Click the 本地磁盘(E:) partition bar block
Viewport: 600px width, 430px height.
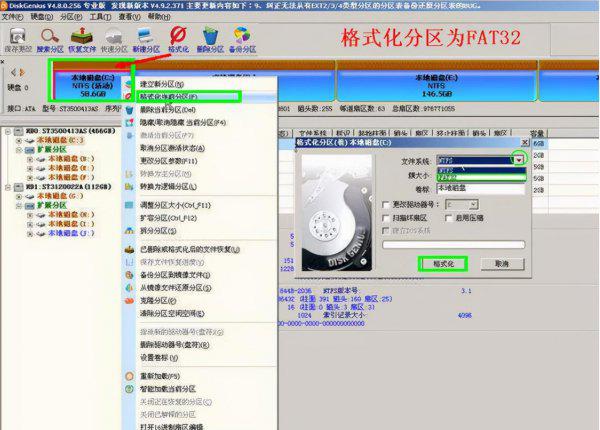coord(435,82)
